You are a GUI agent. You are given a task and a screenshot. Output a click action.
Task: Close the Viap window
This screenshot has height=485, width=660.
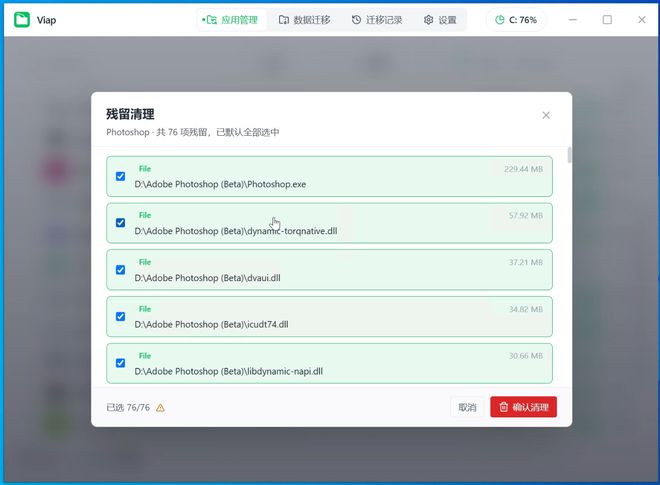[641, 20]
